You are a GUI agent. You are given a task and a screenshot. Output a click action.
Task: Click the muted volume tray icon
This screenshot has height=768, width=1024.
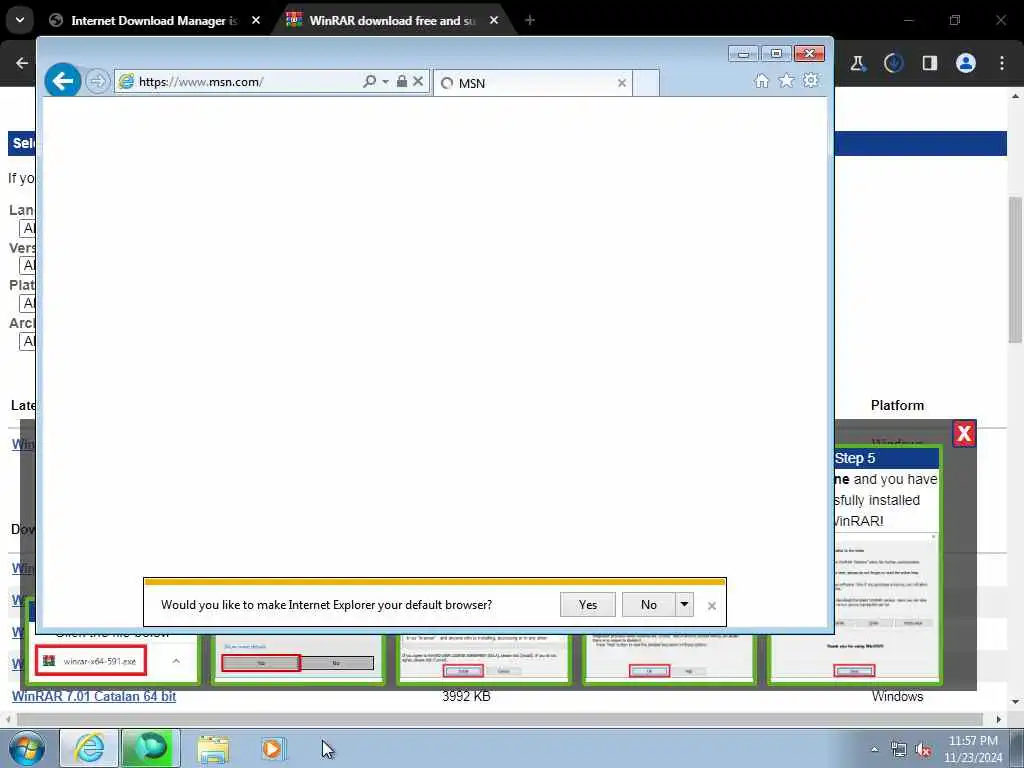tap(923, 750)
